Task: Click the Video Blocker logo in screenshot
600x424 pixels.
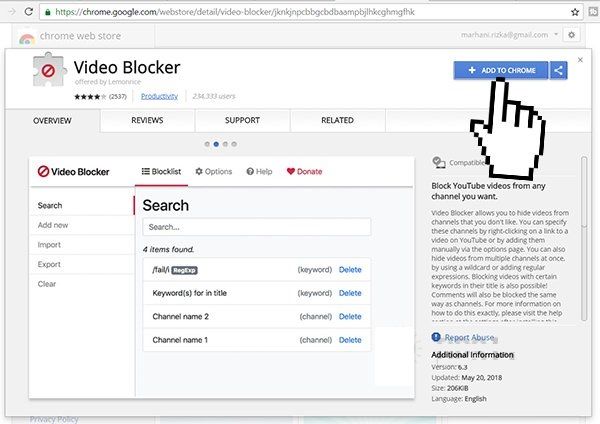Action: tap(73, 171)
